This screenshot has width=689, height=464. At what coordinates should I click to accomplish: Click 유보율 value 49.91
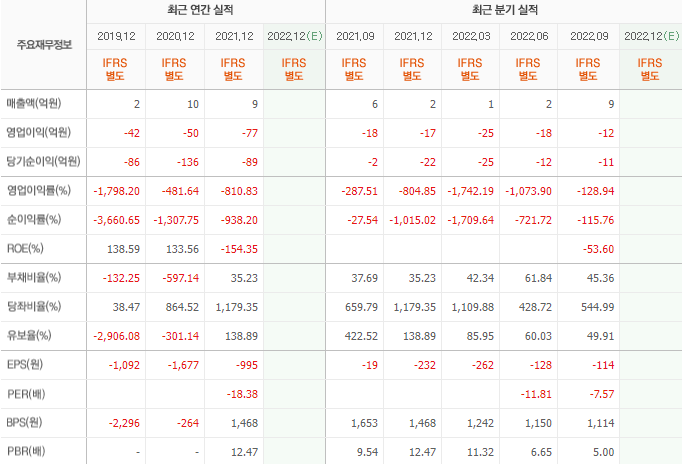coord(601,337)
